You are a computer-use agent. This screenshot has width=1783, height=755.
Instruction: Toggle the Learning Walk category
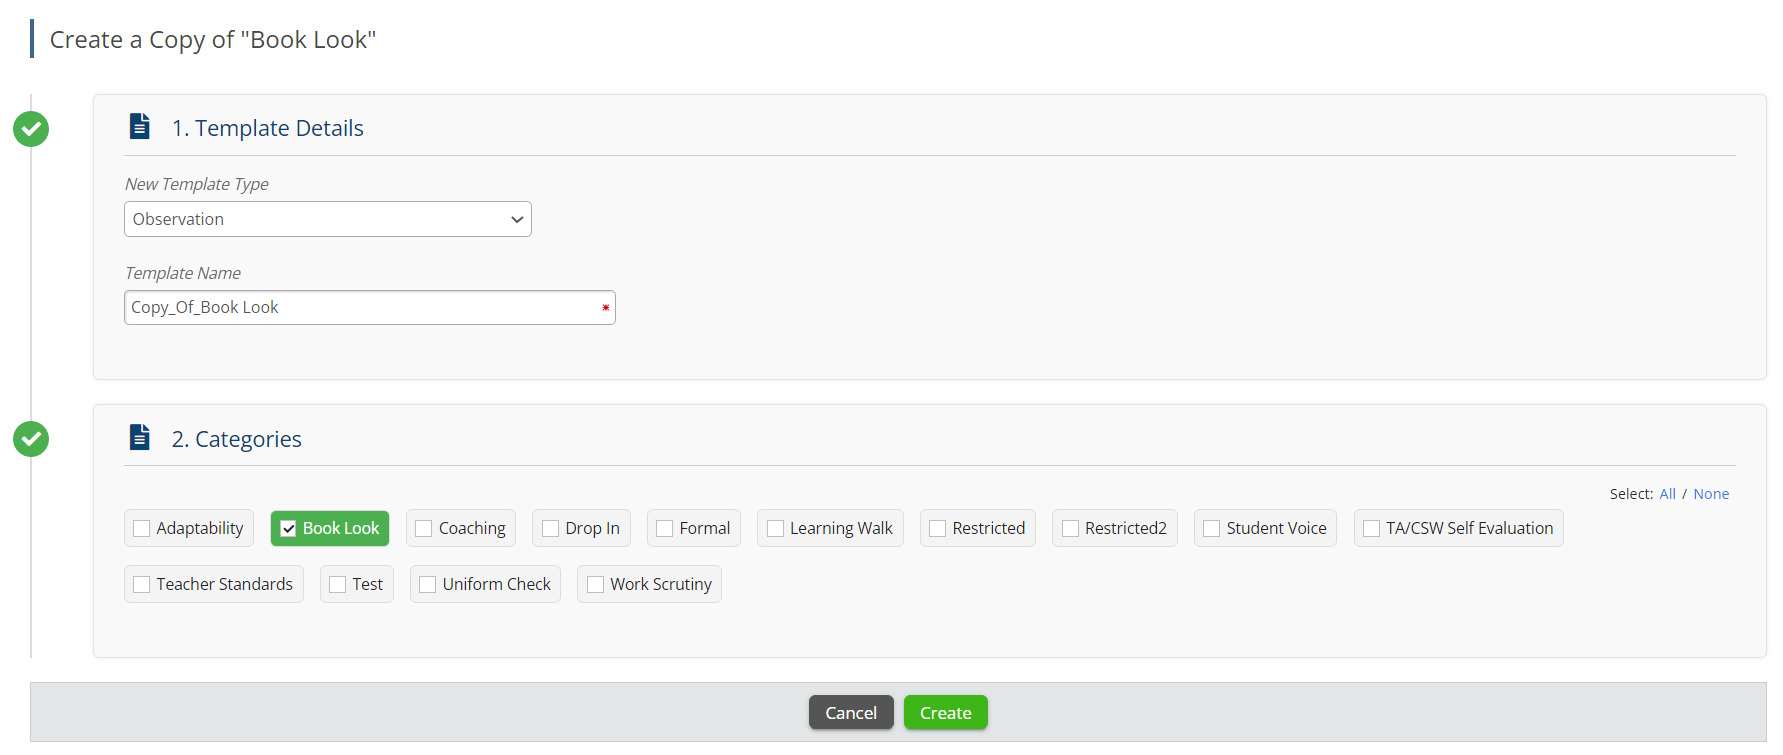[775, 529]
